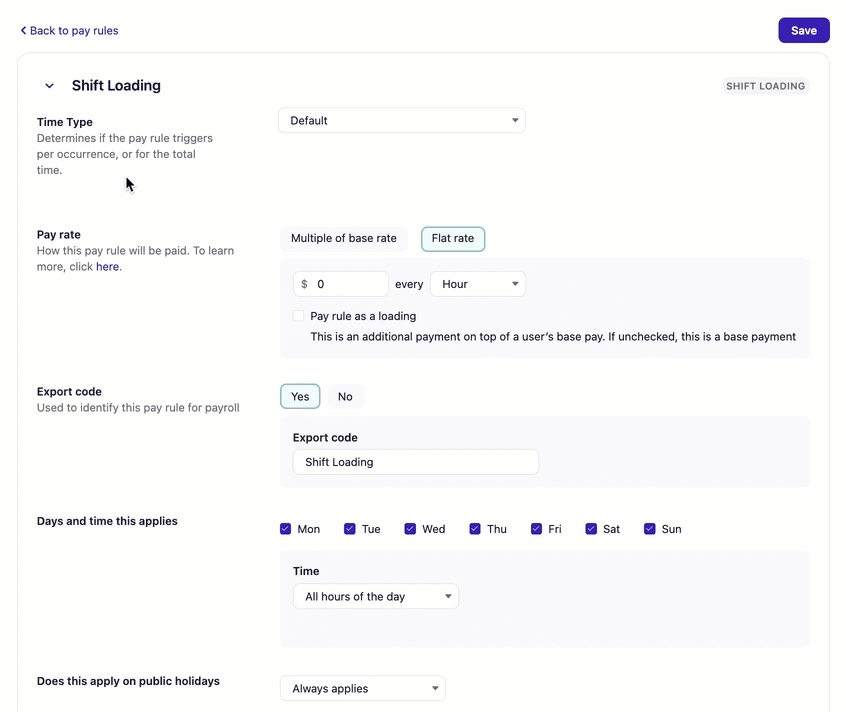Select Multiple of base rate option
The width and height of the screenshot is (846, 712).
344,238
